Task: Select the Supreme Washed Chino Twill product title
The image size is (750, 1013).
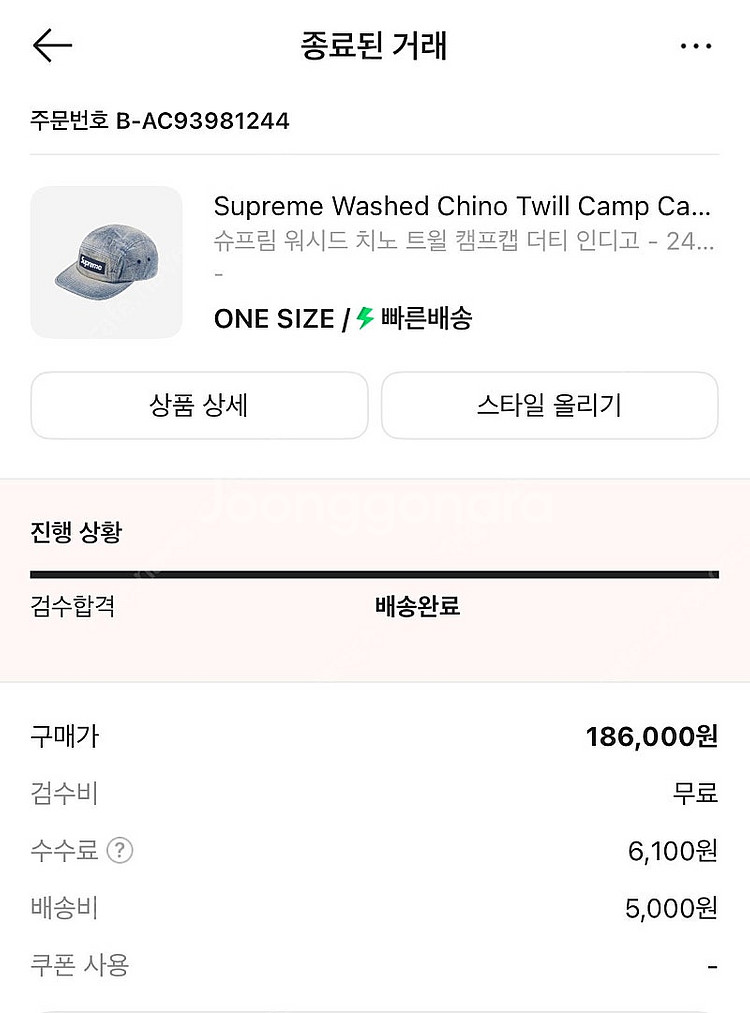Action: (462, 207)
